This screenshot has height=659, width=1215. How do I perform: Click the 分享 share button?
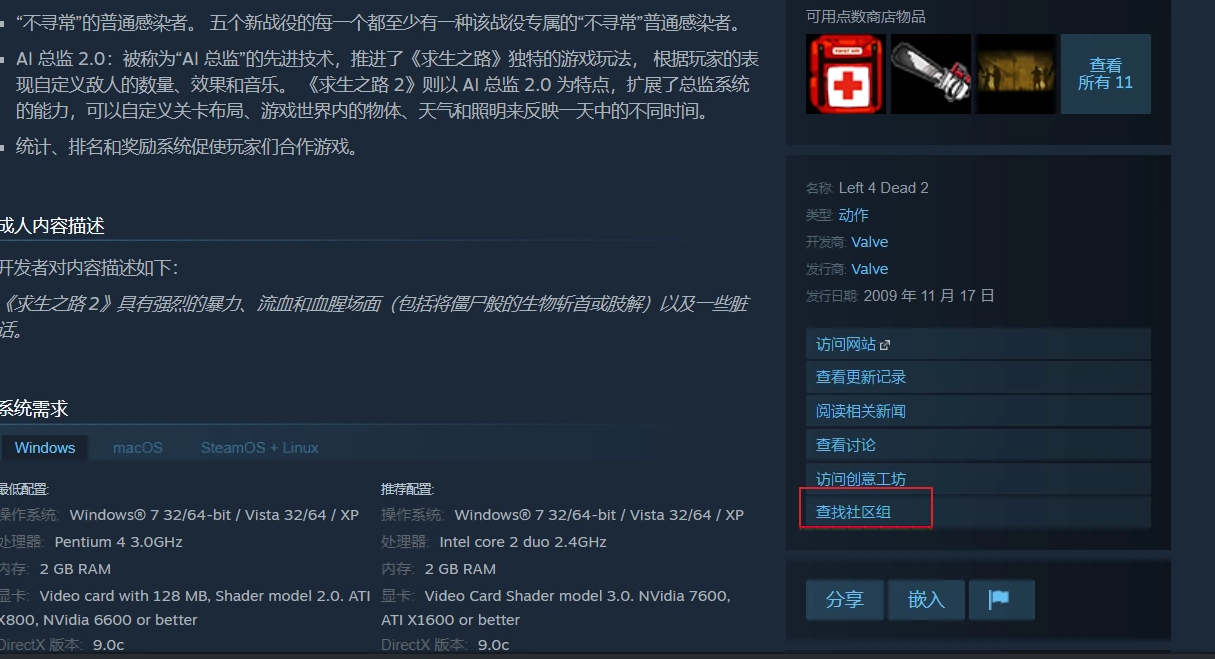tap(845, 599)
